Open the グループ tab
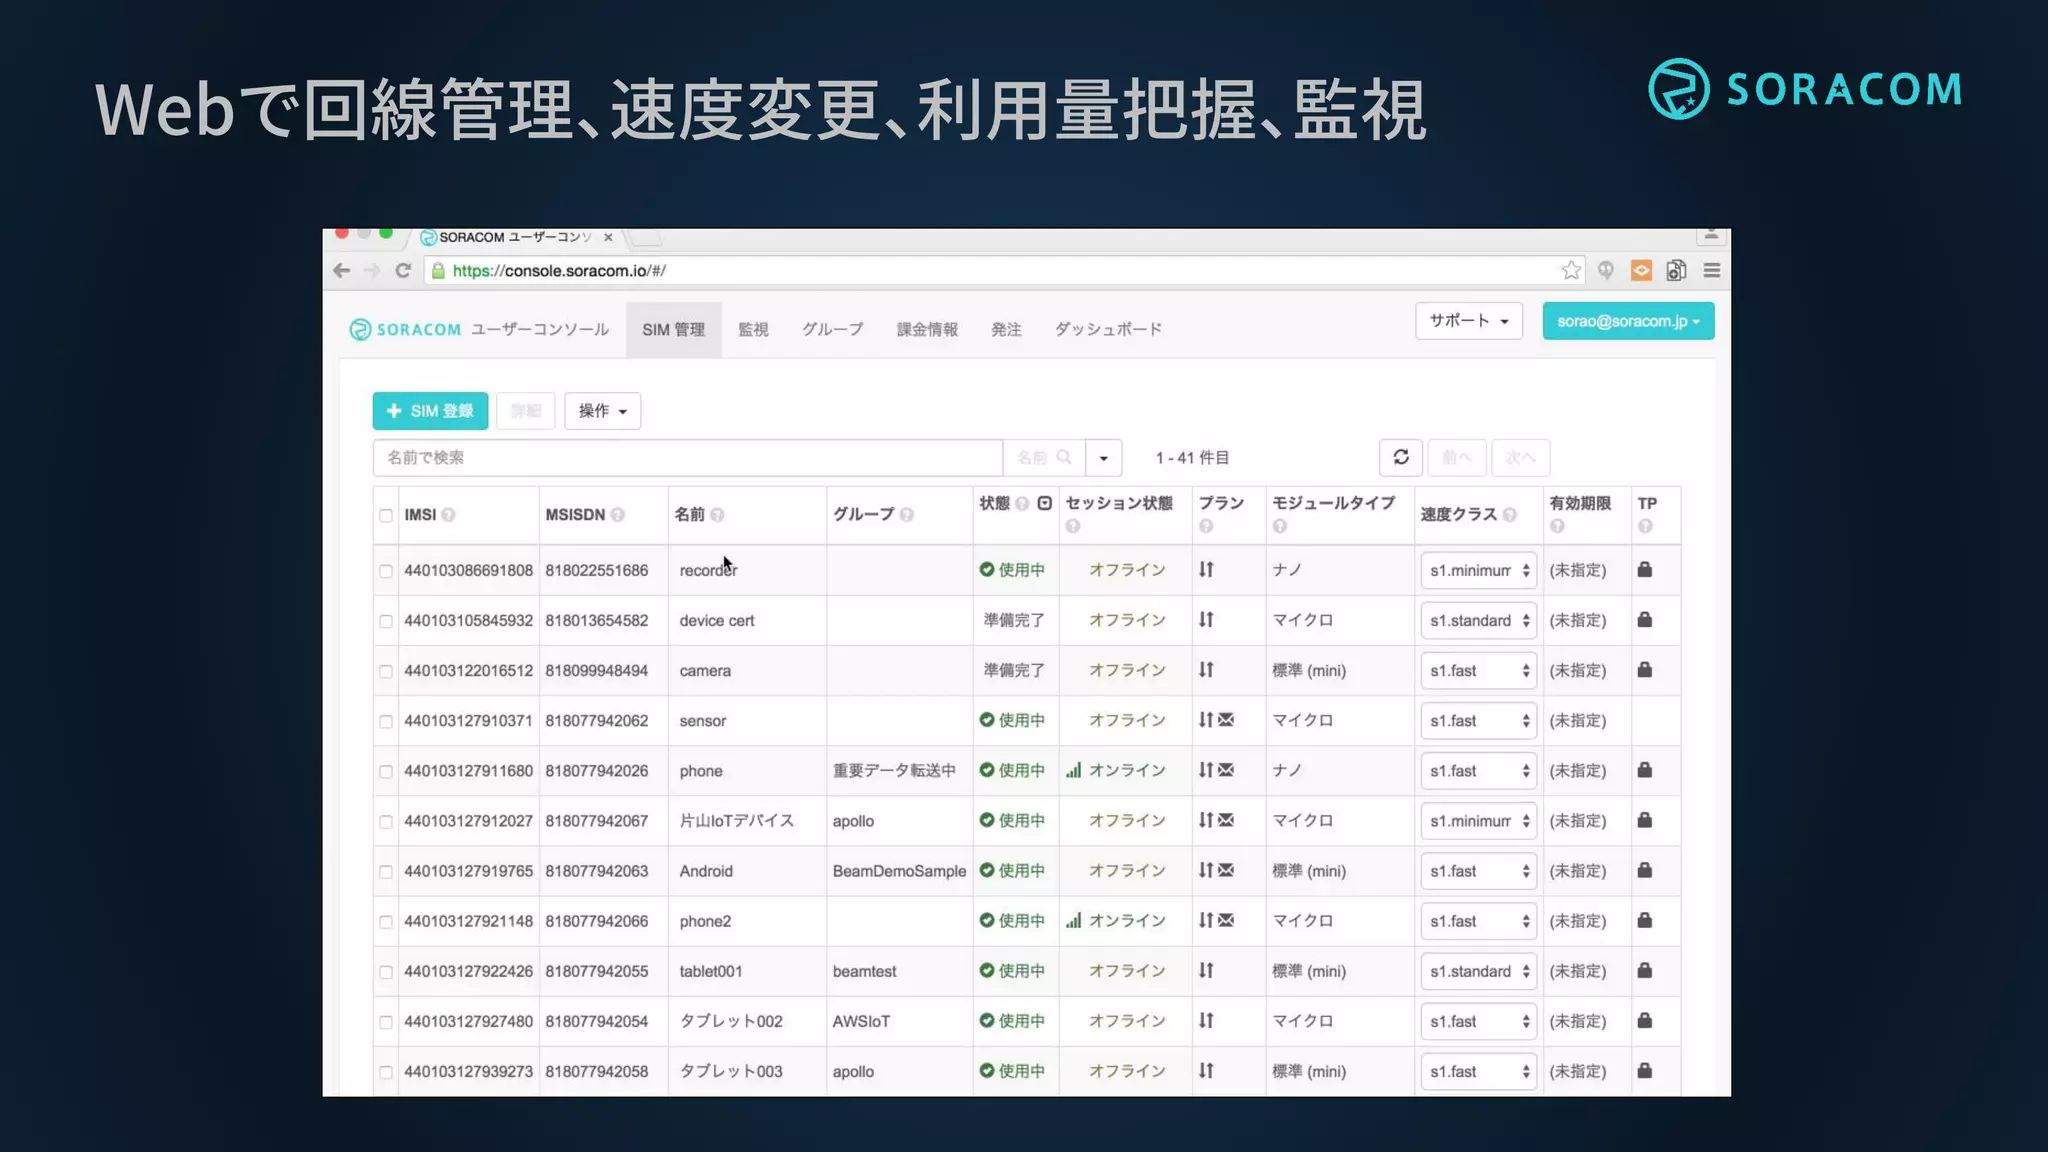Image resolution: width=2048 pixels, height=1152 pixels. [832, 329]
